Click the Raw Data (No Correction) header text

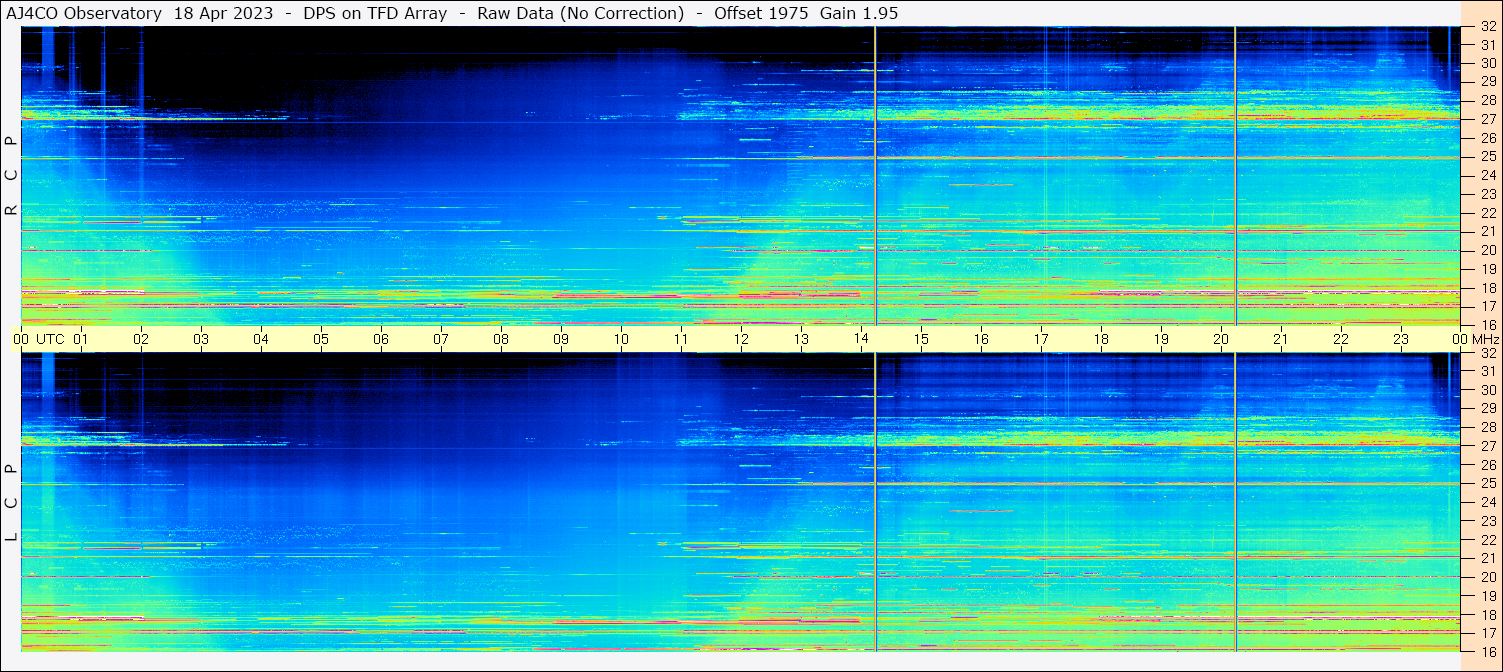pyautogui.click(x=581, y=13)
